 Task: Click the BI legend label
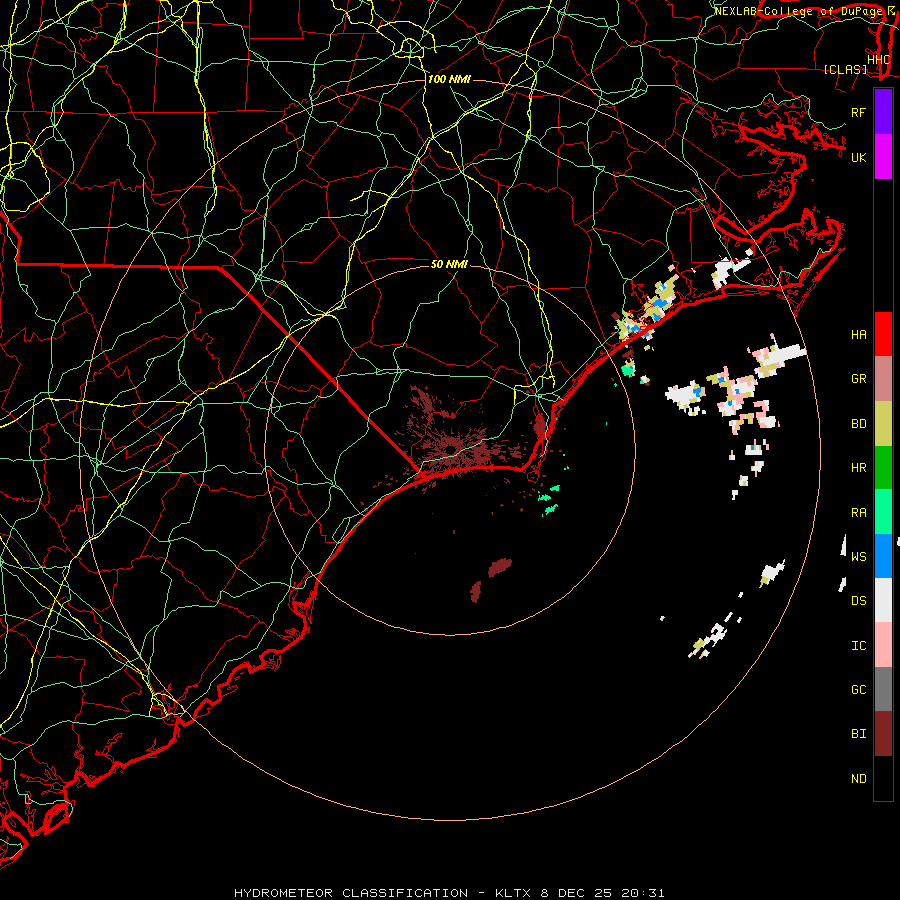click(859, 734)
